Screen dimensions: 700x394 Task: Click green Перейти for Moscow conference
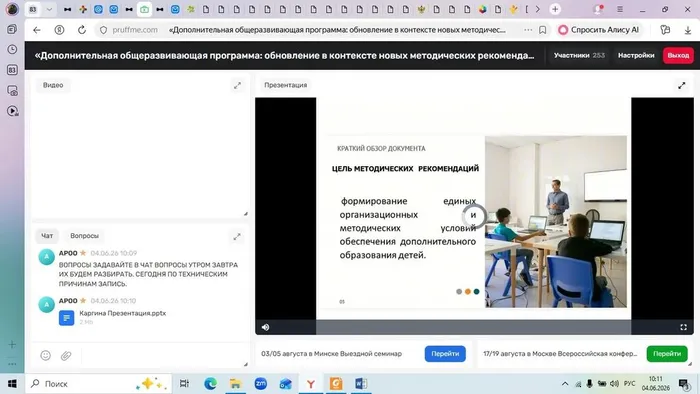667,353
